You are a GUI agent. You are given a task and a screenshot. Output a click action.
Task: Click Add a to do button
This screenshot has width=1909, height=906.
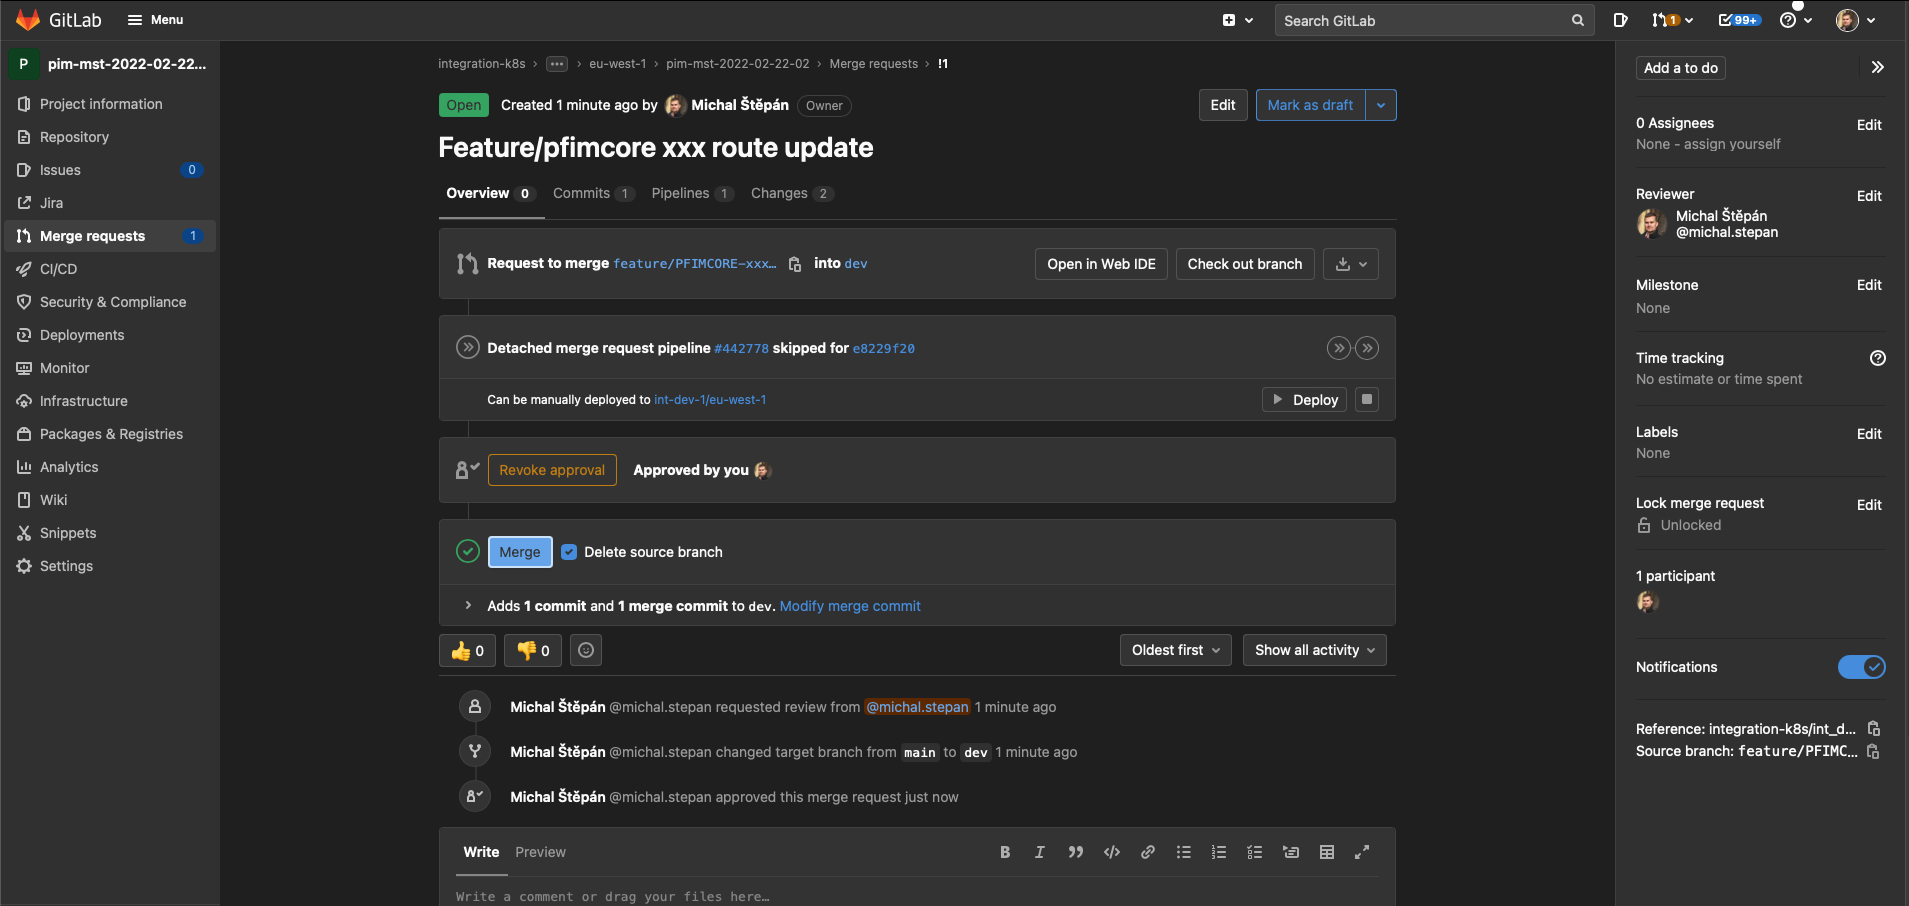click(1681, 68)
